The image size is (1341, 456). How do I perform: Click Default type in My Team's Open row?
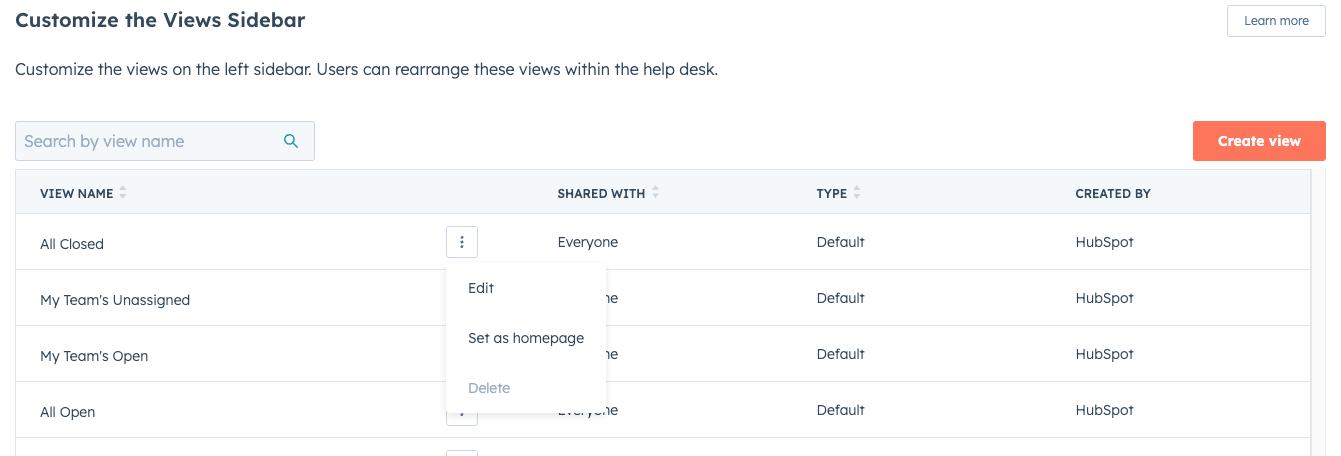point(841,354)
